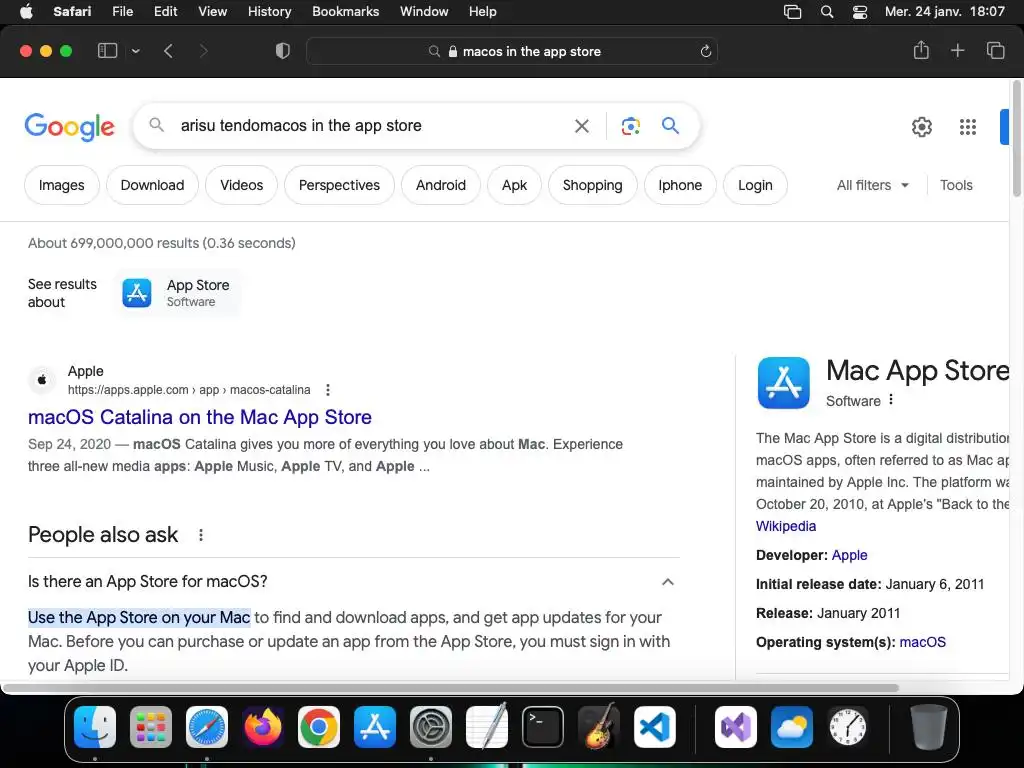Launch GarageBand from the Dock

tap(599, 726)
